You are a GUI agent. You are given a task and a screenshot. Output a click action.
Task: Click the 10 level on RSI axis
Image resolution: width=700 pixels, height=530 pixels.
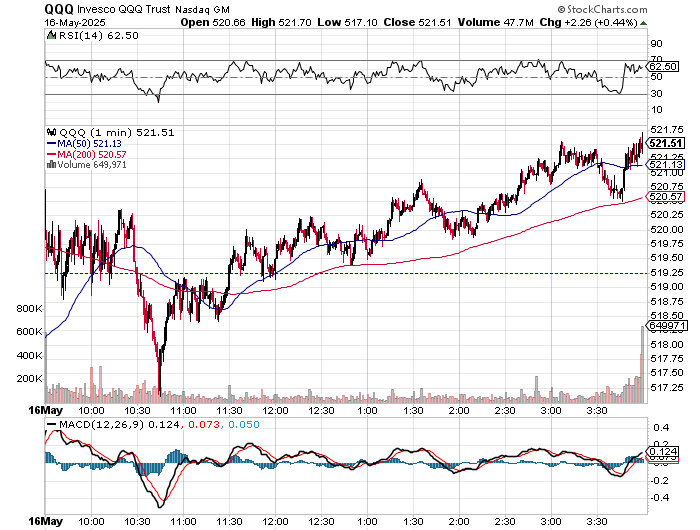656,110
